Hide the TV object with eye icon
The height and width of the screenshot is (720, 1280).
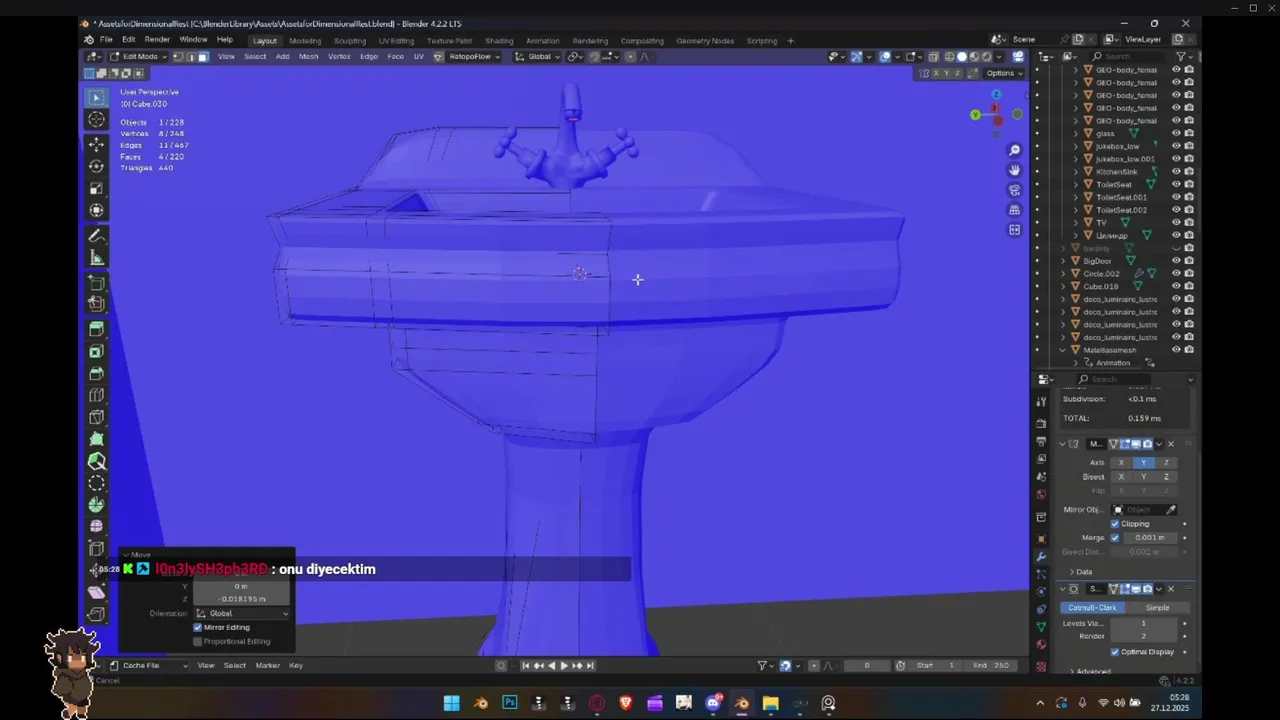pyautogui.click(x=1176, y=223)
